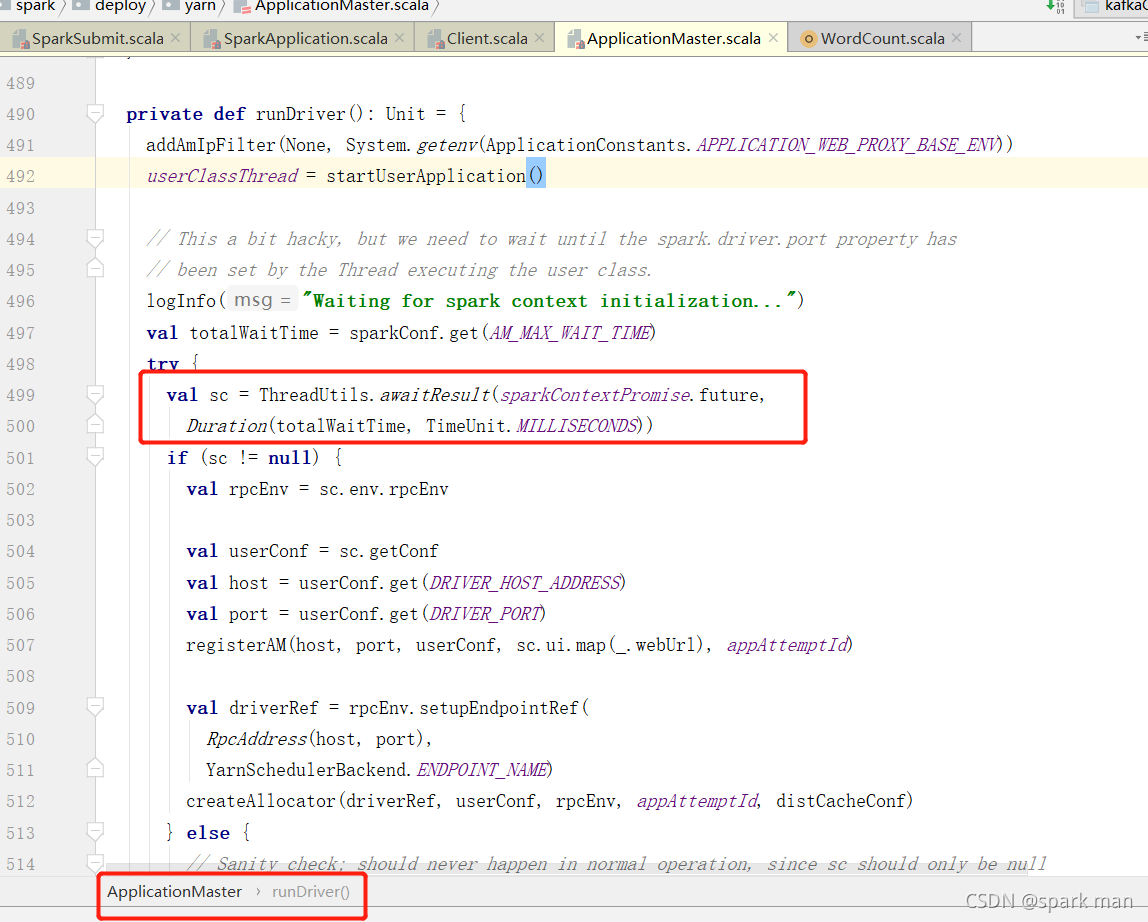
Task: Collapse comment block at line 494
Action: pyautogui.click(x=94, y=238)
